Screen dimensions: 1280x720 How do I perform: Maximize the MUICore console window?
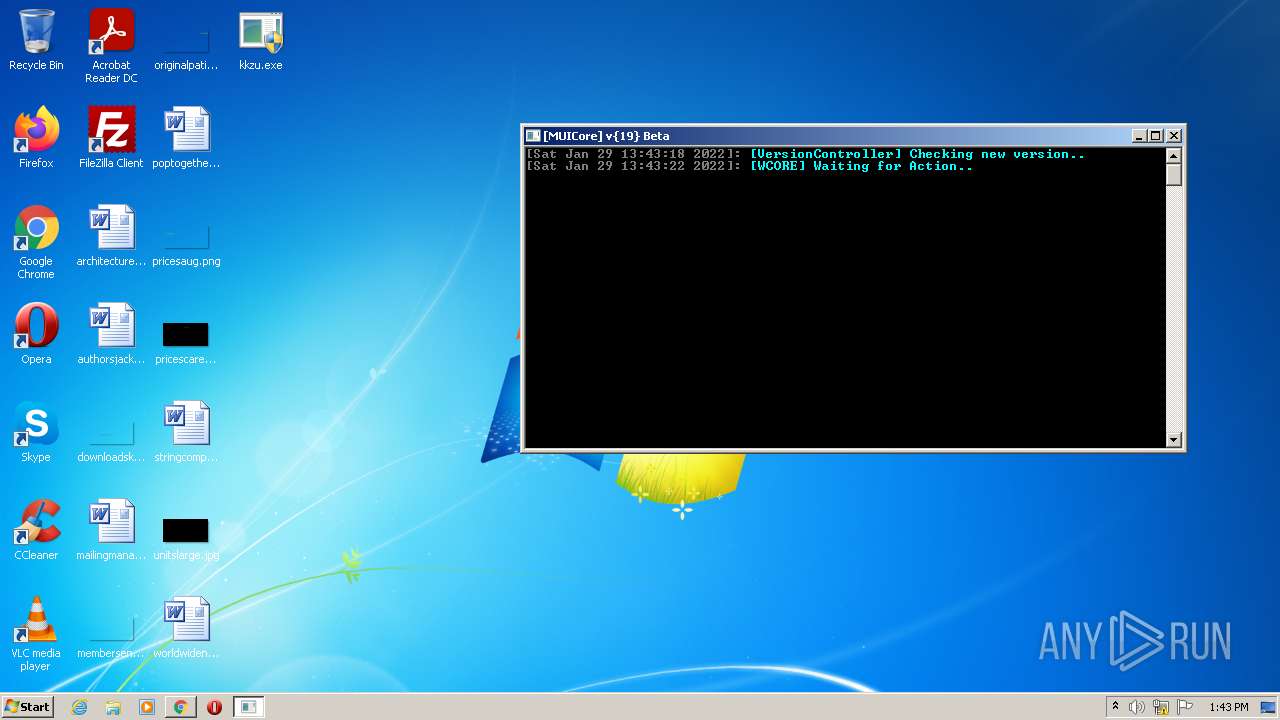[1155, 136]
